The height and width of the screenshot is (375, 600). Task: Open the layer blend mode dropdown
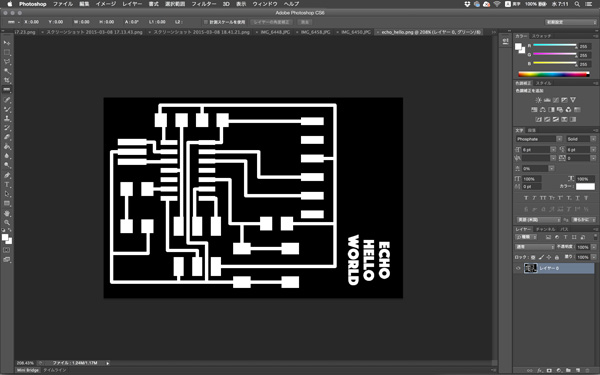(534, 247)
